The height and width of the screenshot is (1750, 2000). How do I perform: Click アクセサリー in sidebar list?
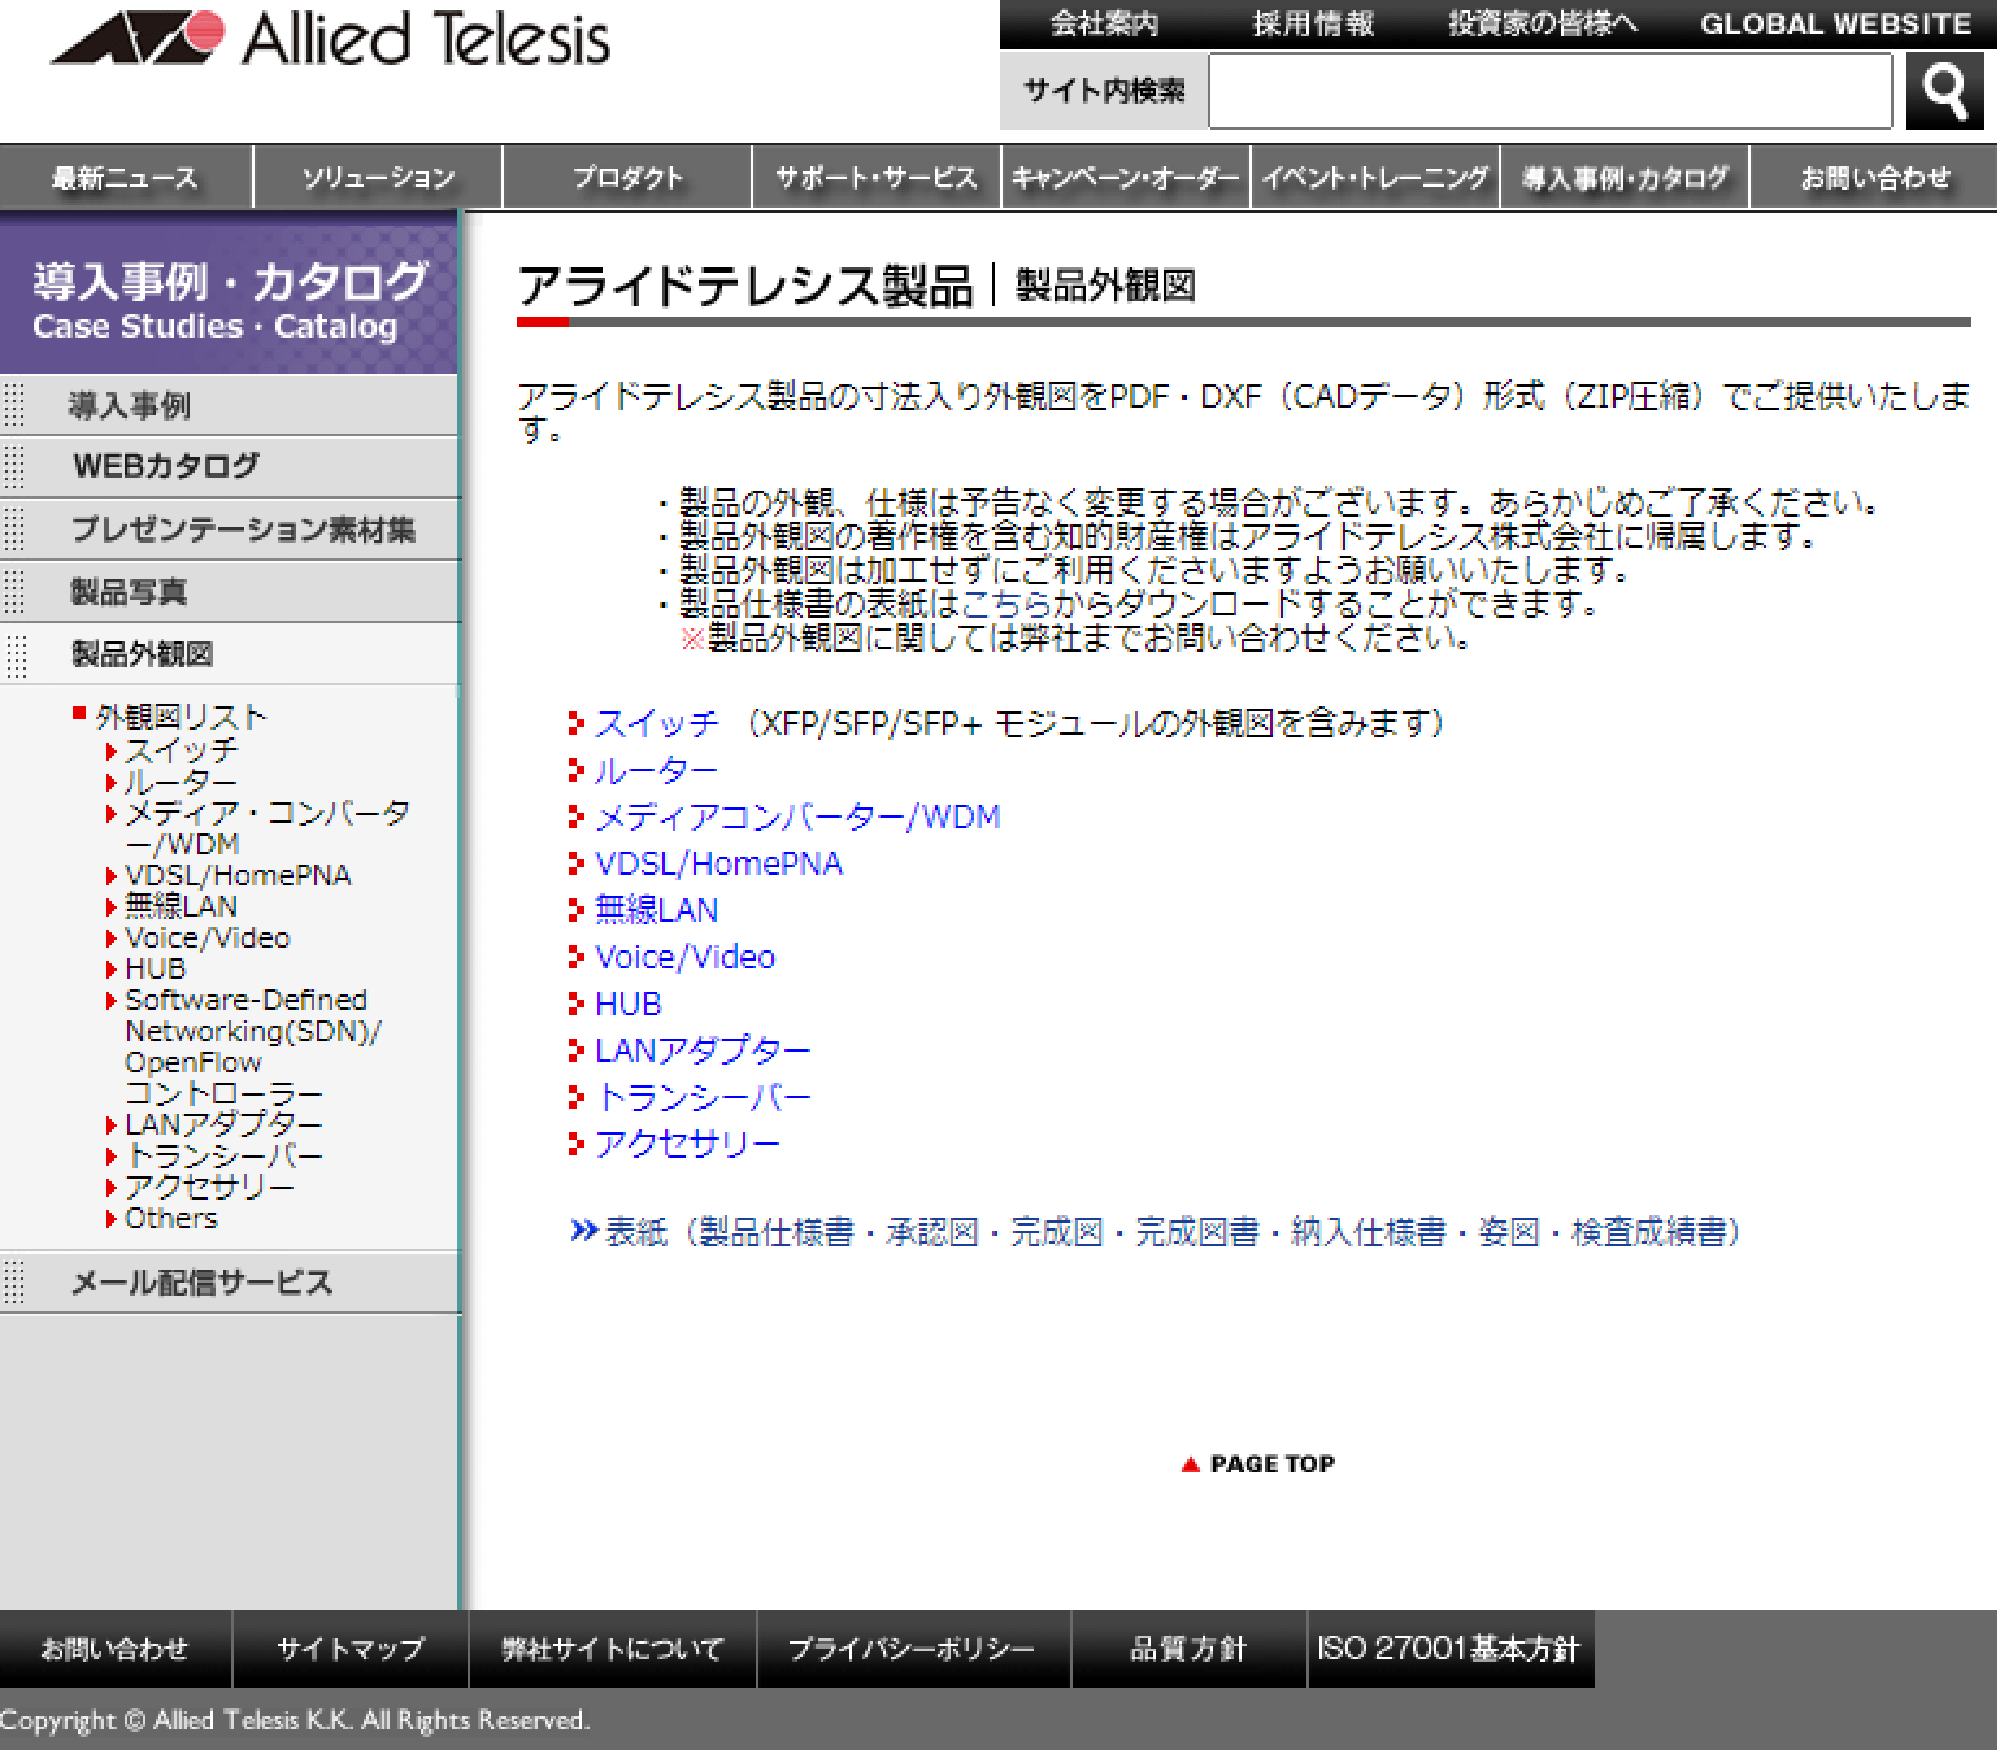(209, 1186)
